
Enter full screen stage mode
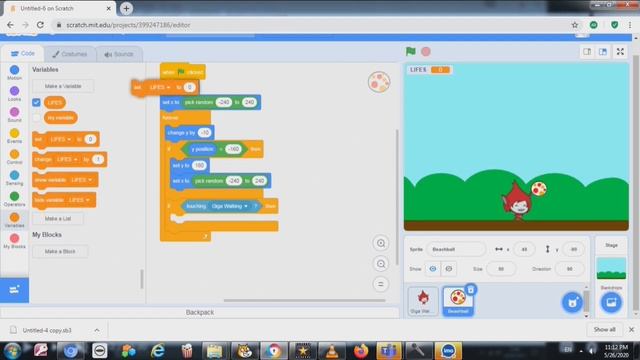(x=620, y=51)
